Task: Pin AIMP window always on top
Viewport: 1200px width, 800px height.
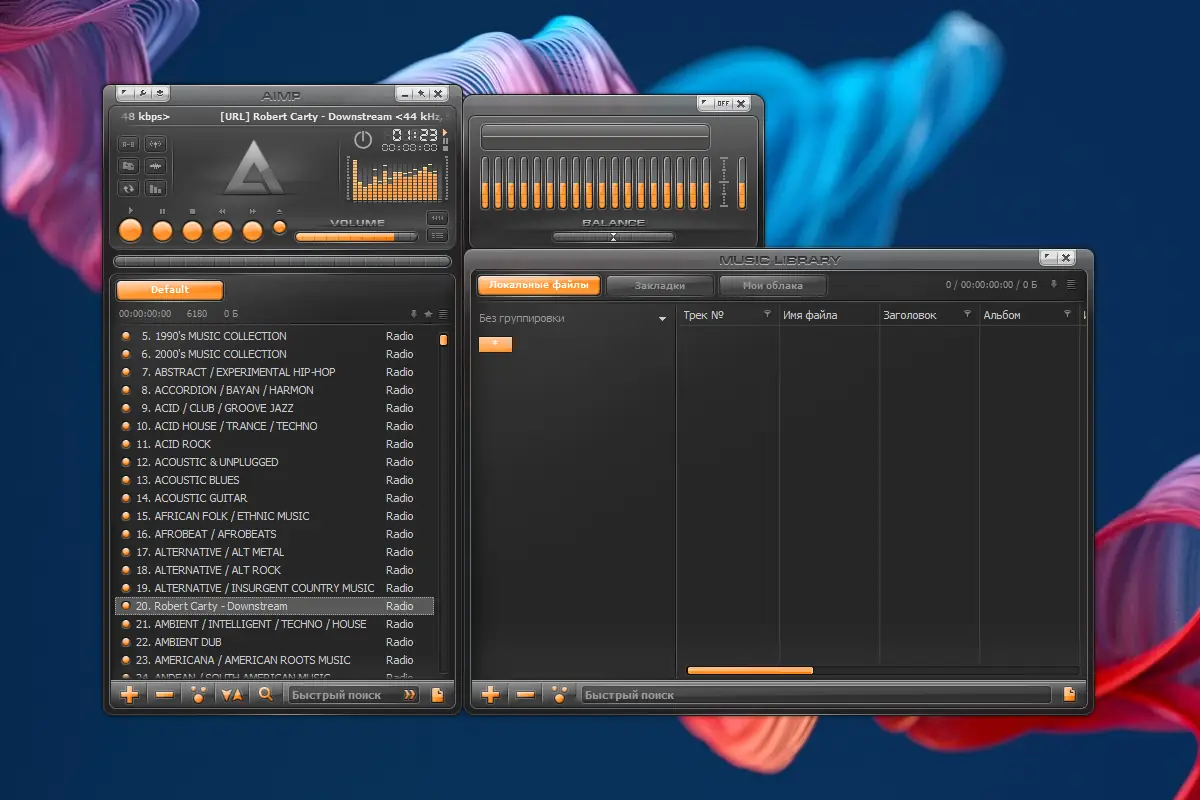Action: click(421, 93)
